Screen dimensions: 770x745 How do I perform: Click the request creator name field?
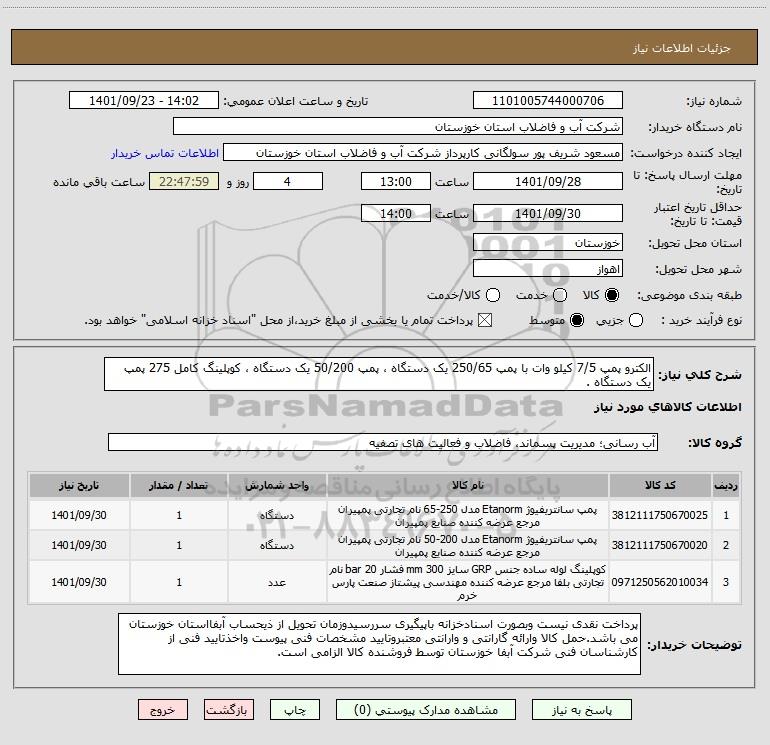(423, 153)
